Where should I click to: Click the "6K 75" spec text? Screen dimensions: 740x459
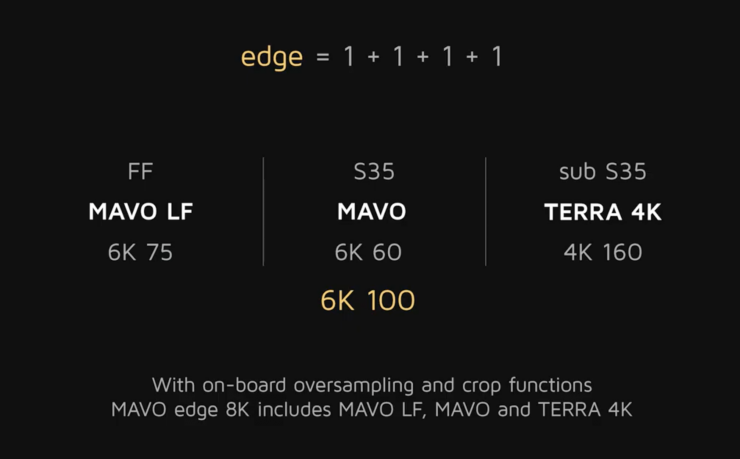pos(140,252)
